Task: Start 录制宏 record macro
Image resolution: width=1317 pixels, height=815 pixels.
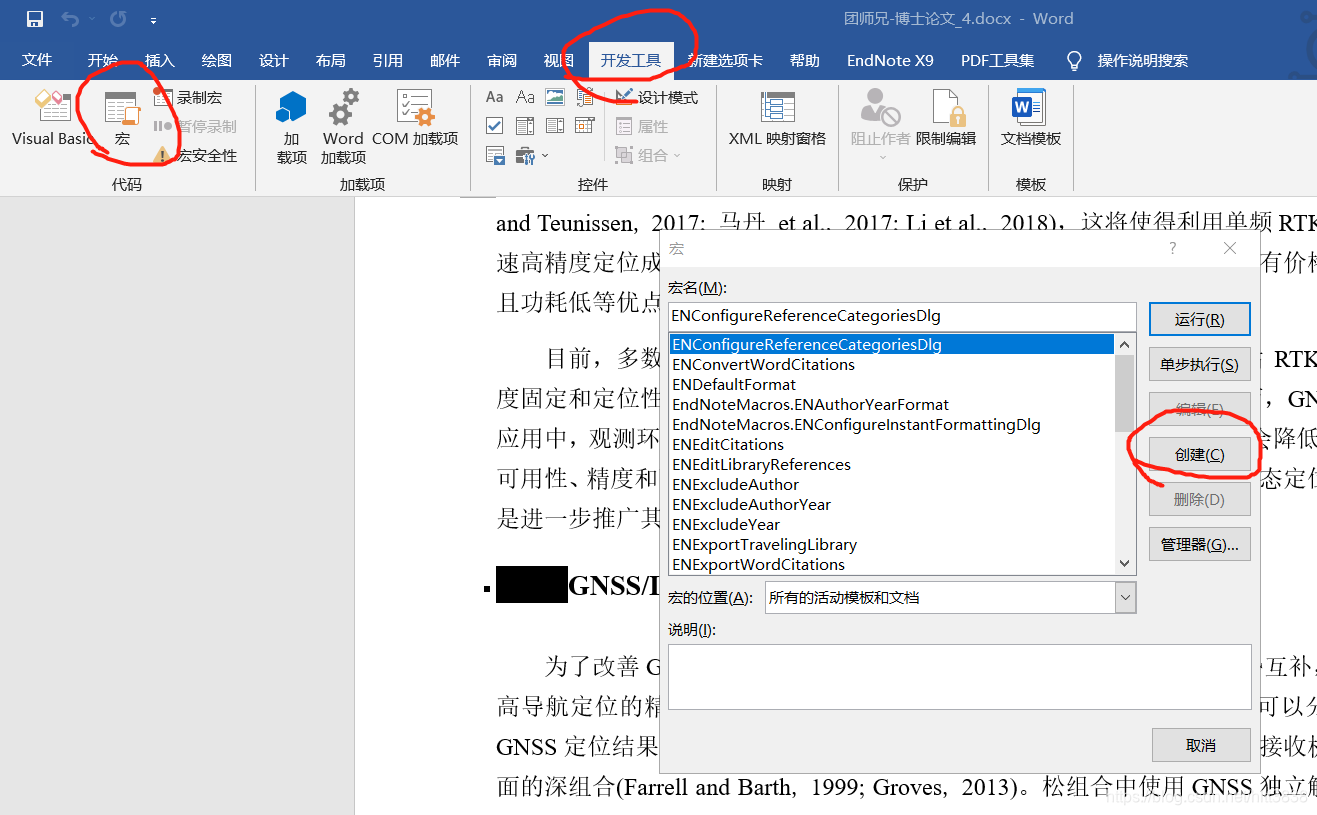Action: click(x=188, y=98)
